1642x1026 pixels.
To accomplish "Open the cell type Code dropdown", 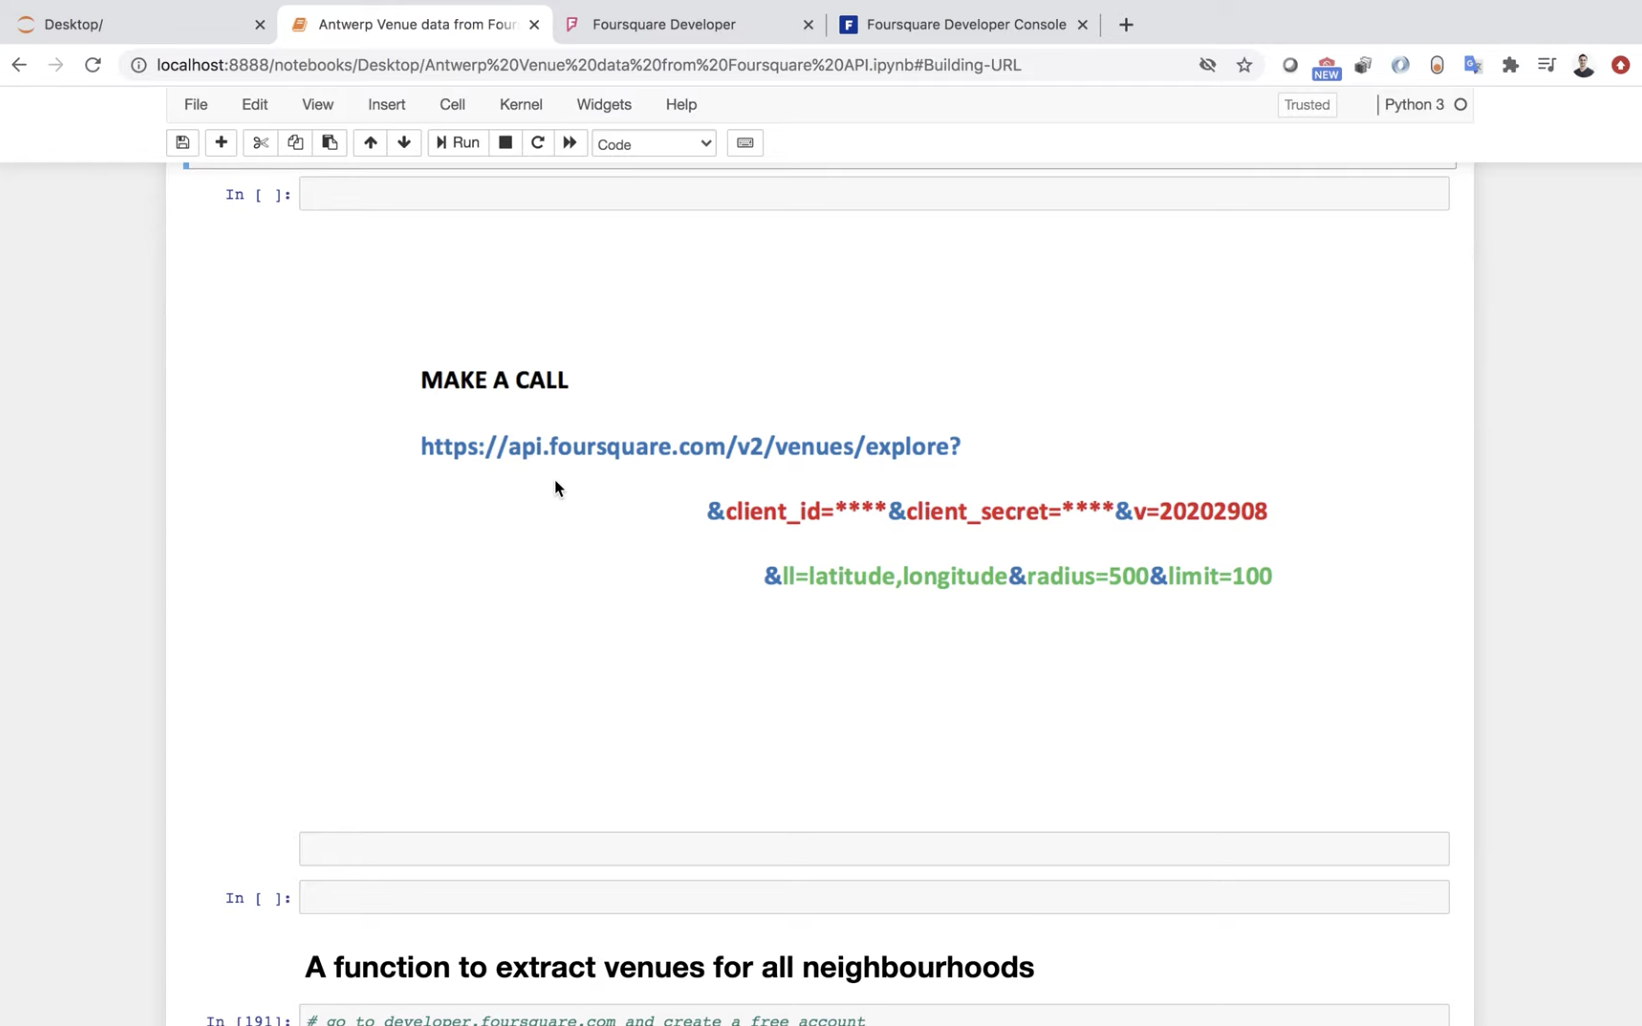I will 654,144.
